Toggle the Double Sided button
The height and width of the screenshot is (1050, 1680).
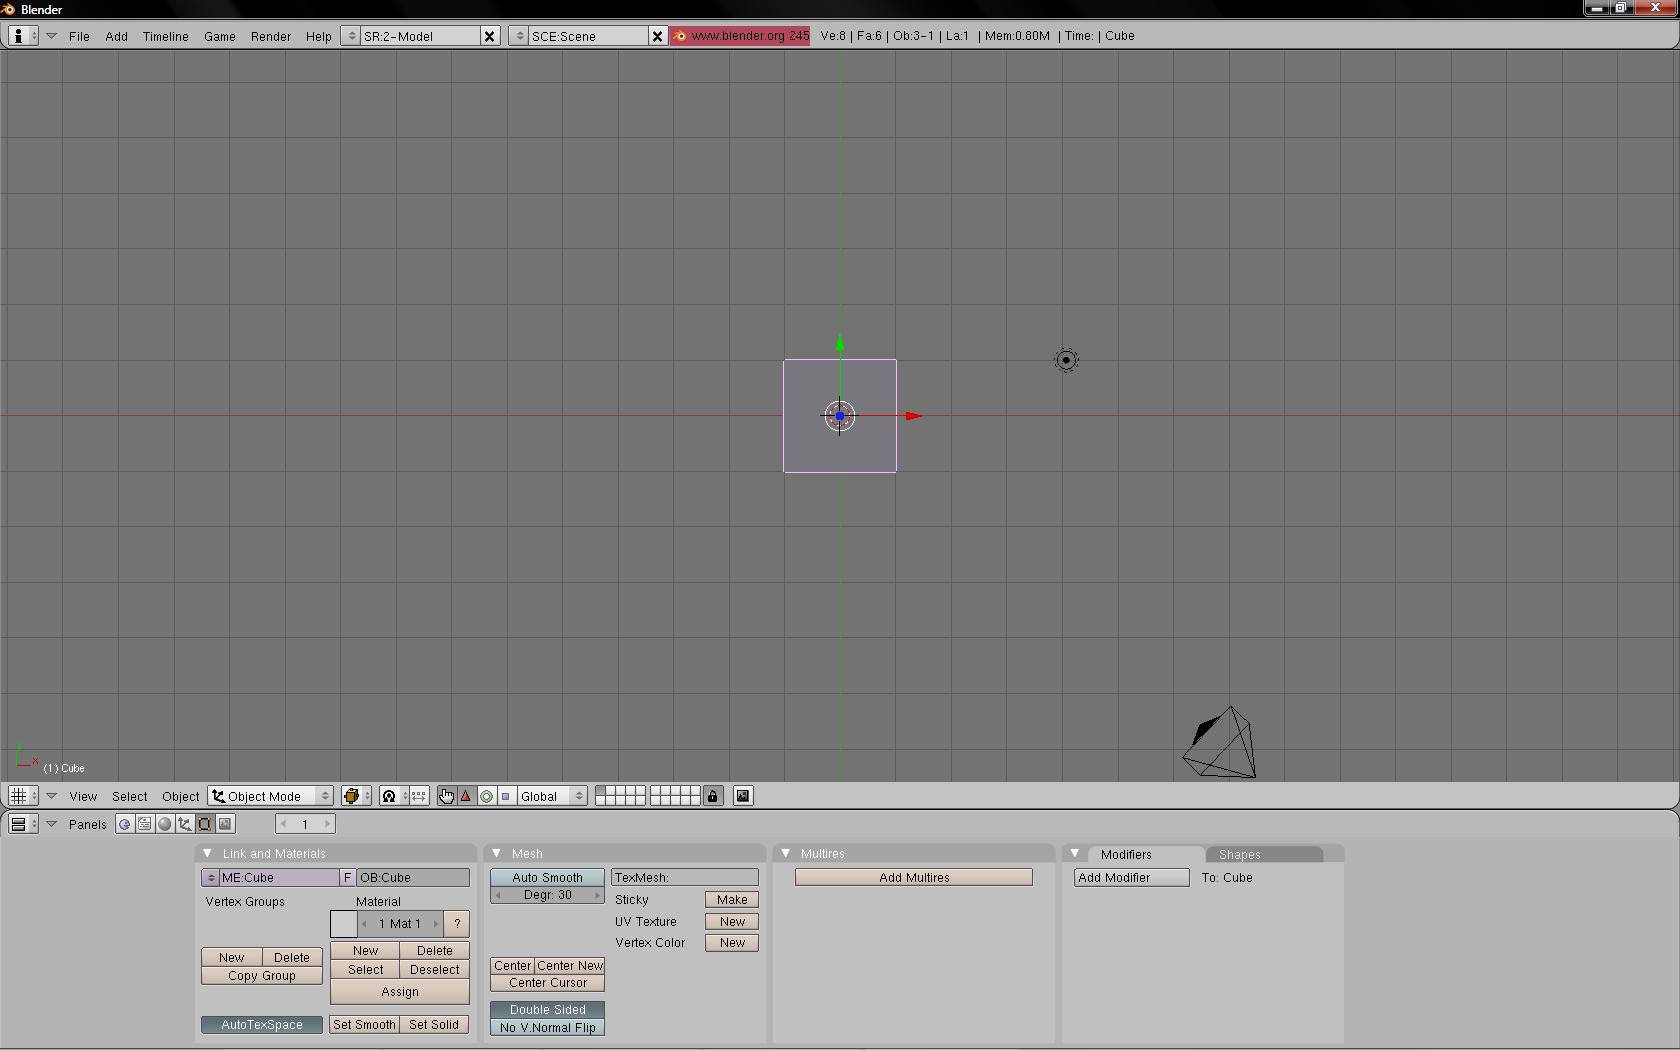coord(547,1009)
